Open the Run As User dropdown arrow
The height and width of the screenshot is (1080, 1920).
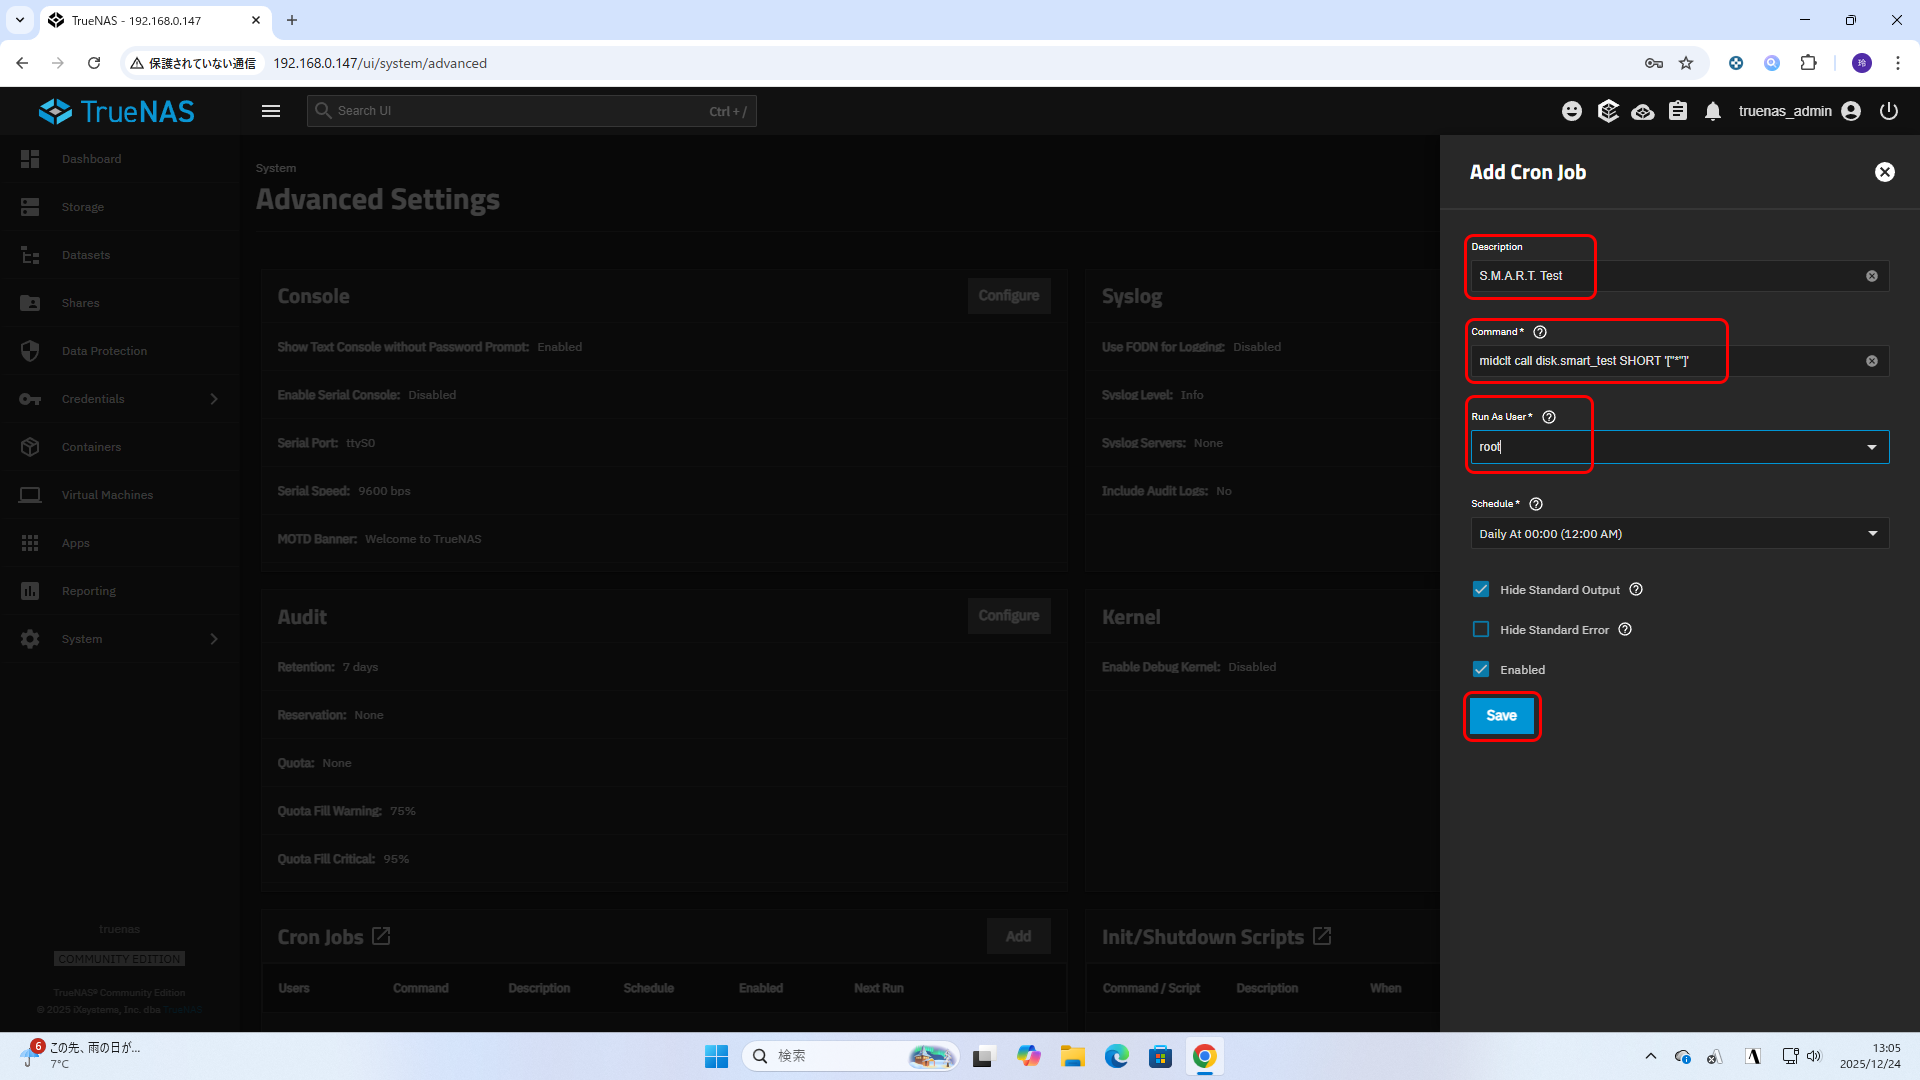(1872, 447)
